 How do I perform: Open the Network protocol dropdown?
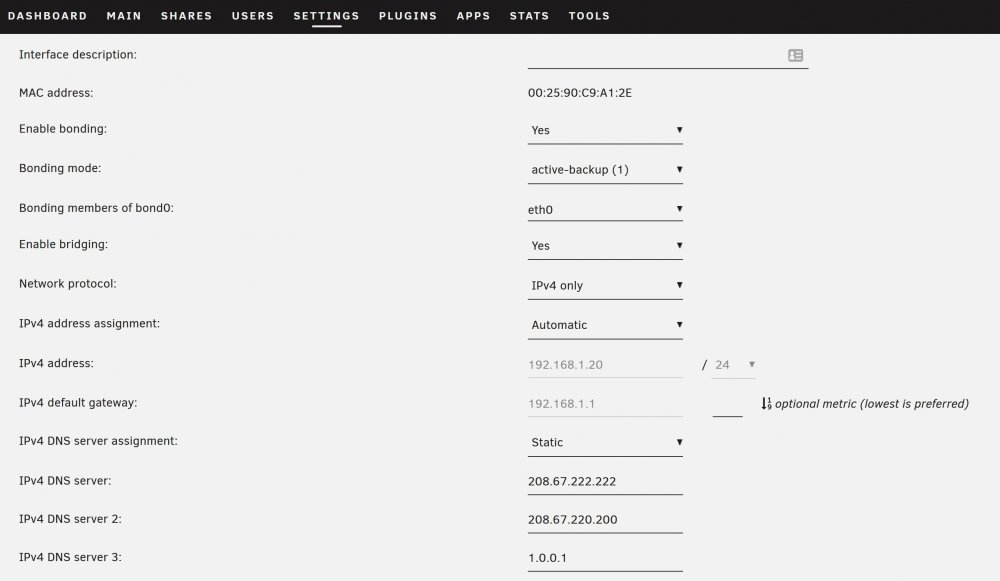tap(605, 285)
